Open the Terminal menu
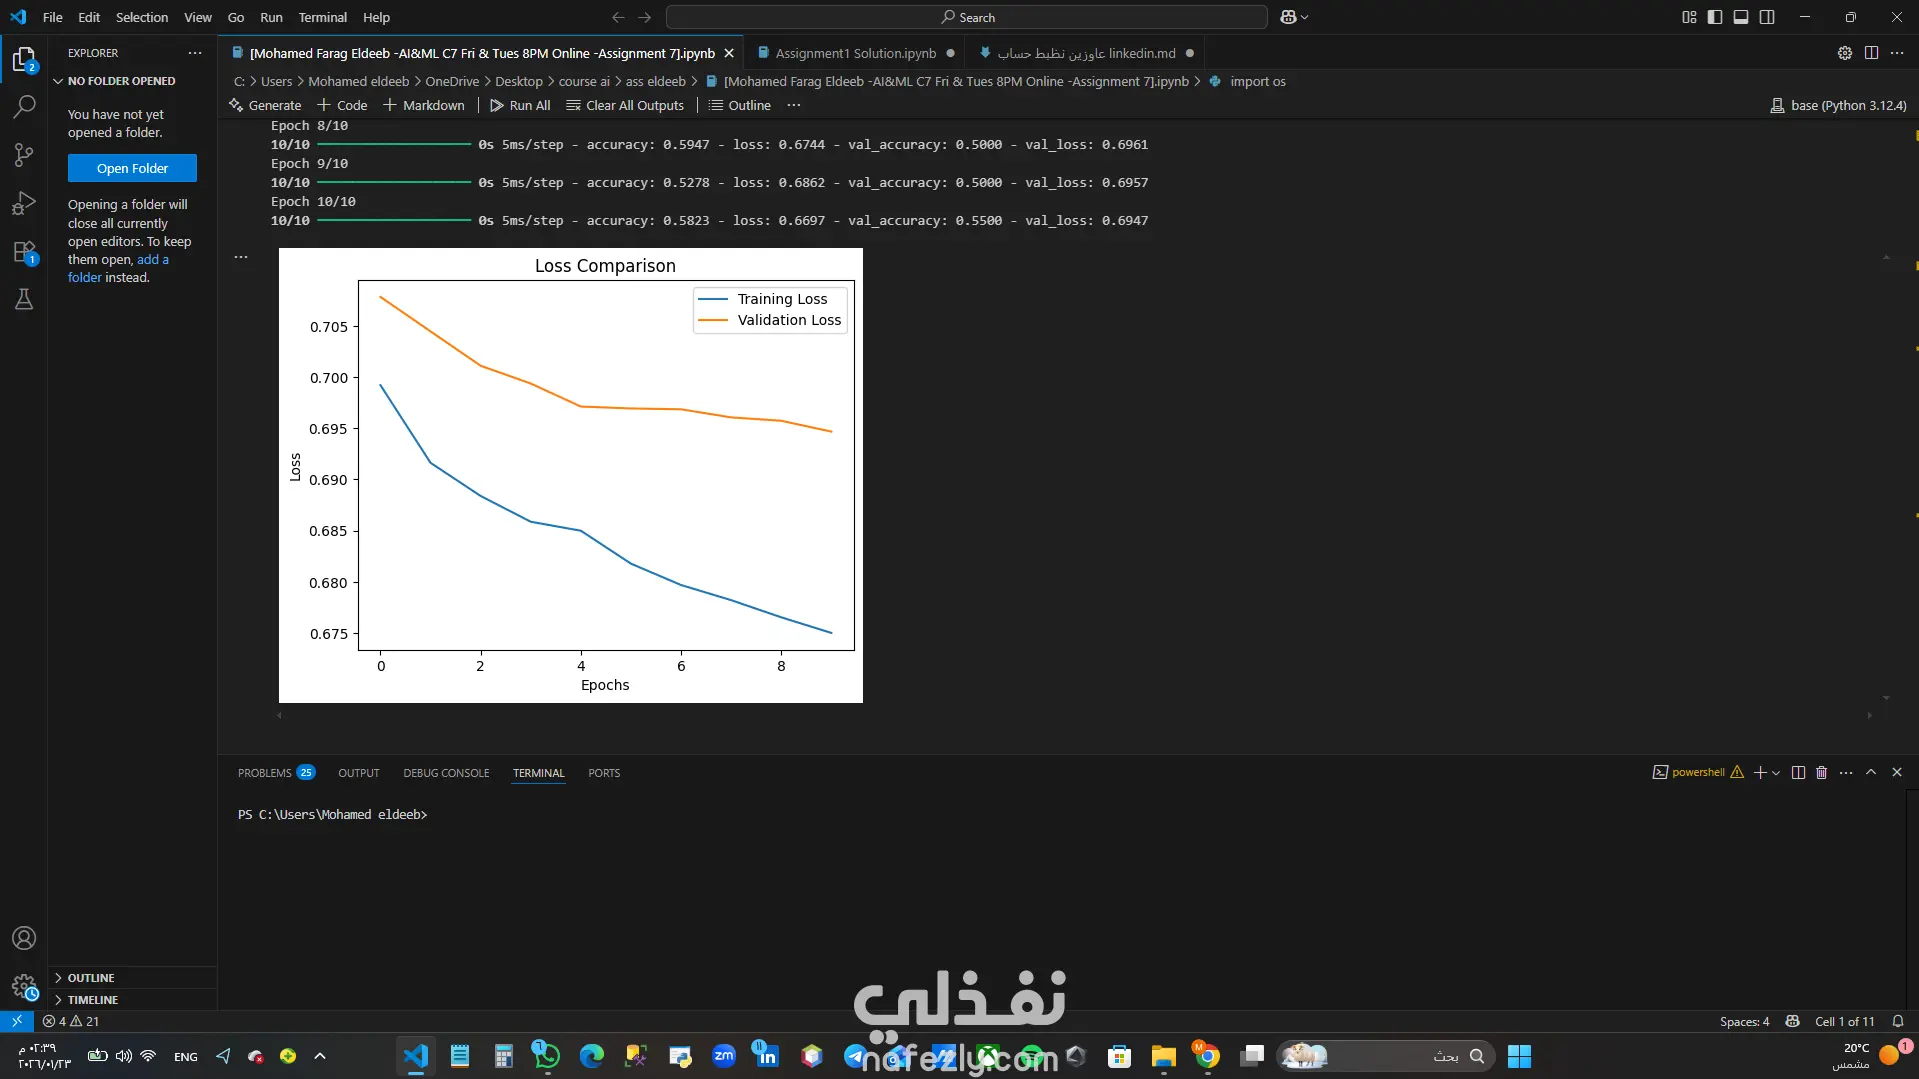1919x1079 pixels. 323,17
